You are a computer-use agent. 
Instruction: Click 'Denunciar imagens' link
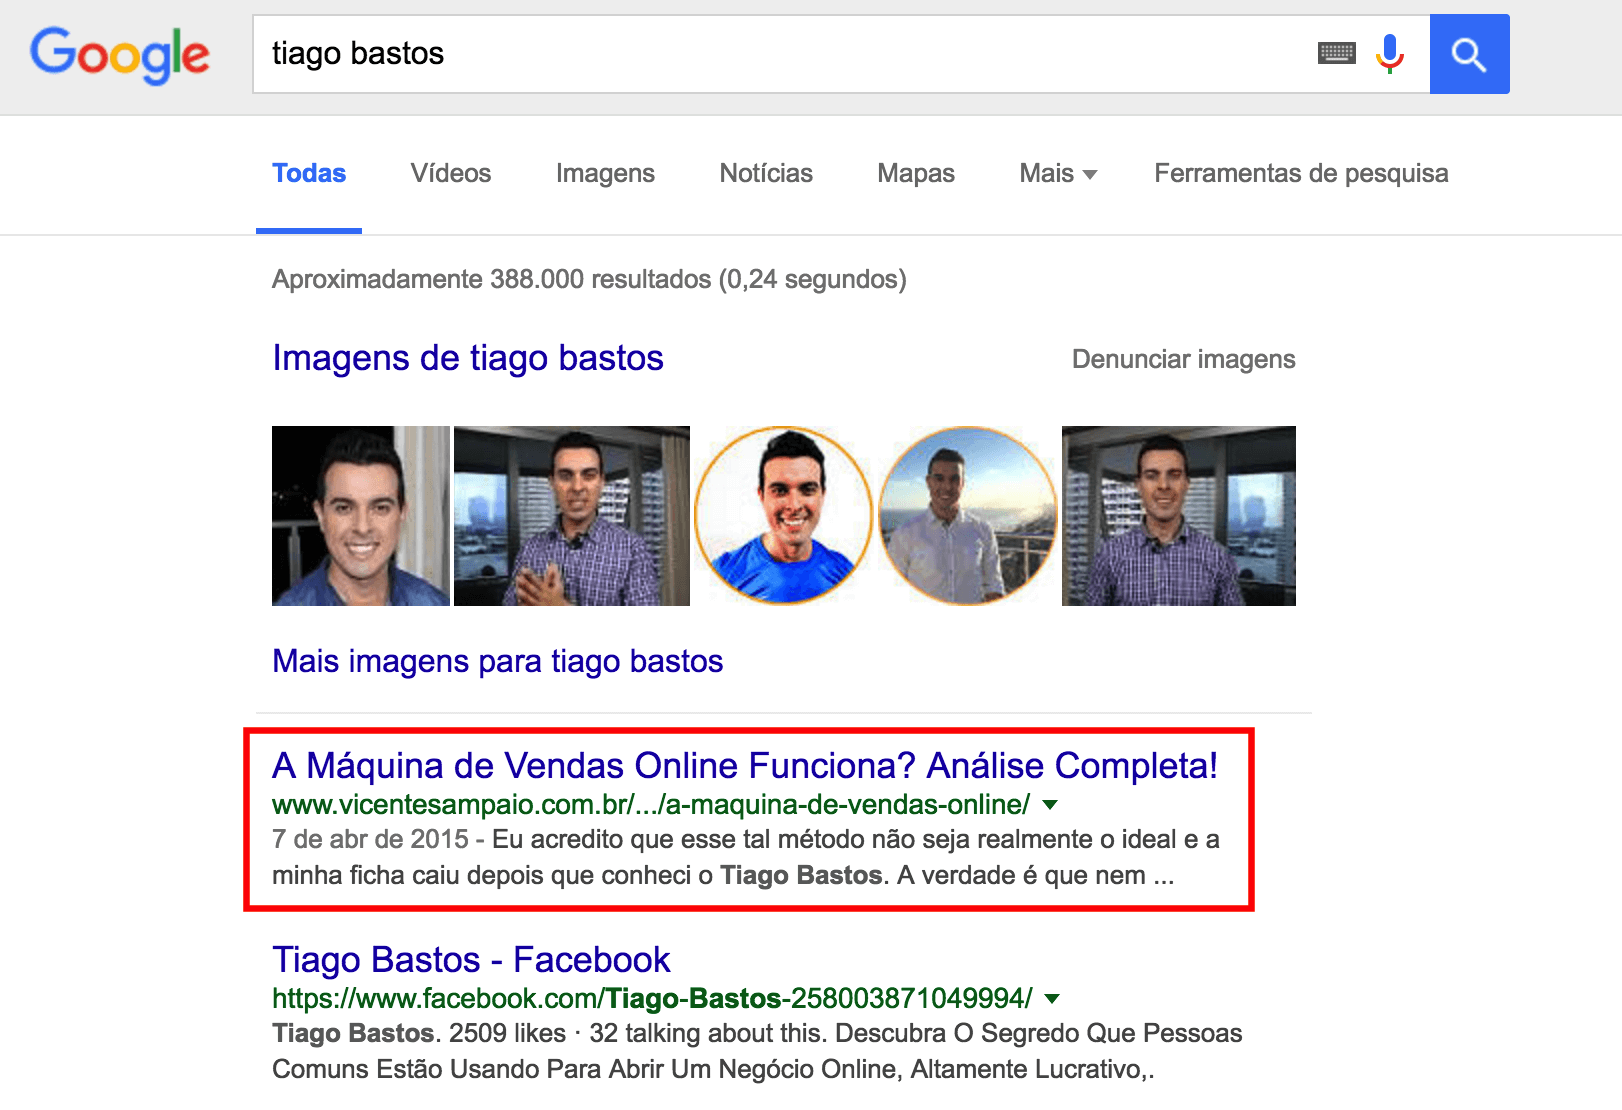point(1183,359)
